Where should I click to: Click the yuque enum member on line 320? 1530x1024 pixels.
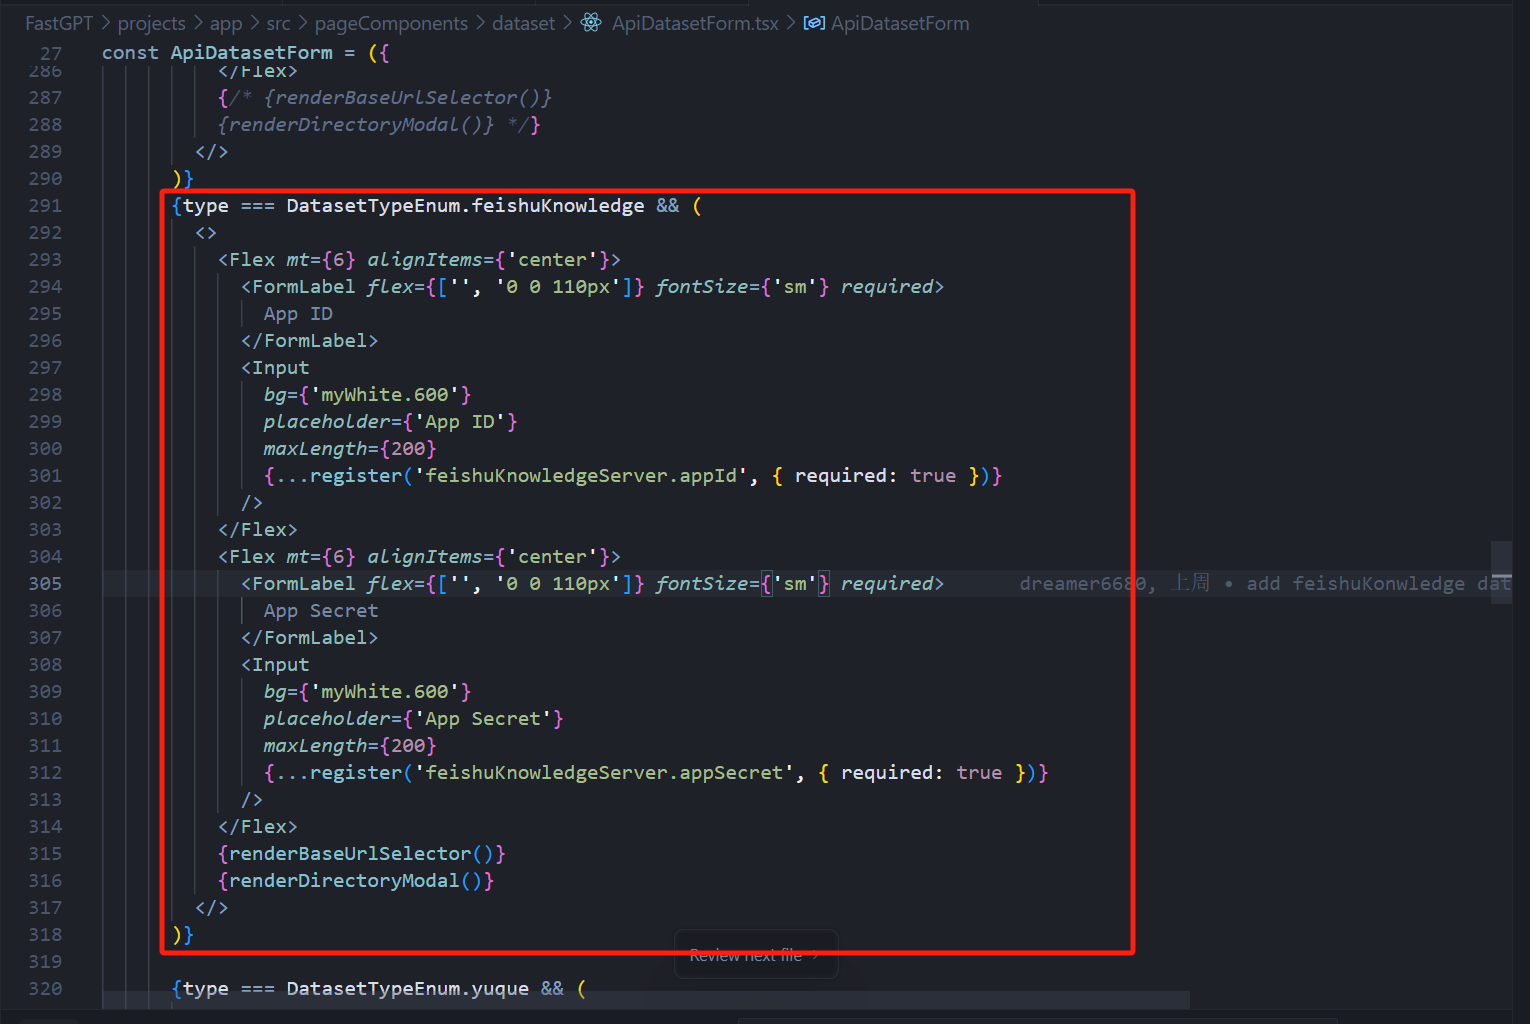pos(499,989)
